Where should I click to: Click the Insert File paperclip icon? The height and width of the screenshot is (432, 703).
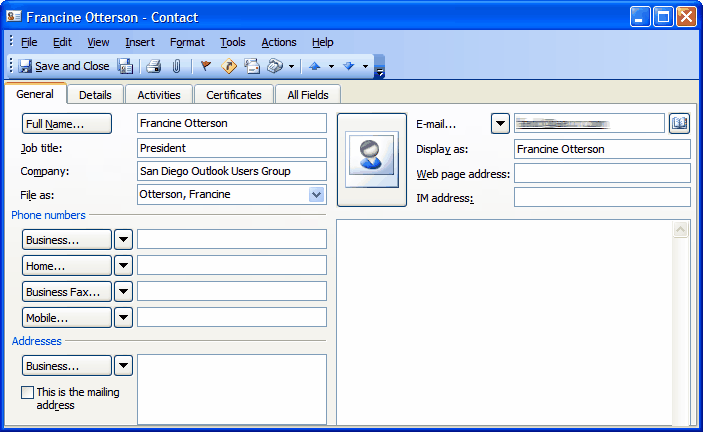point(177,66)
